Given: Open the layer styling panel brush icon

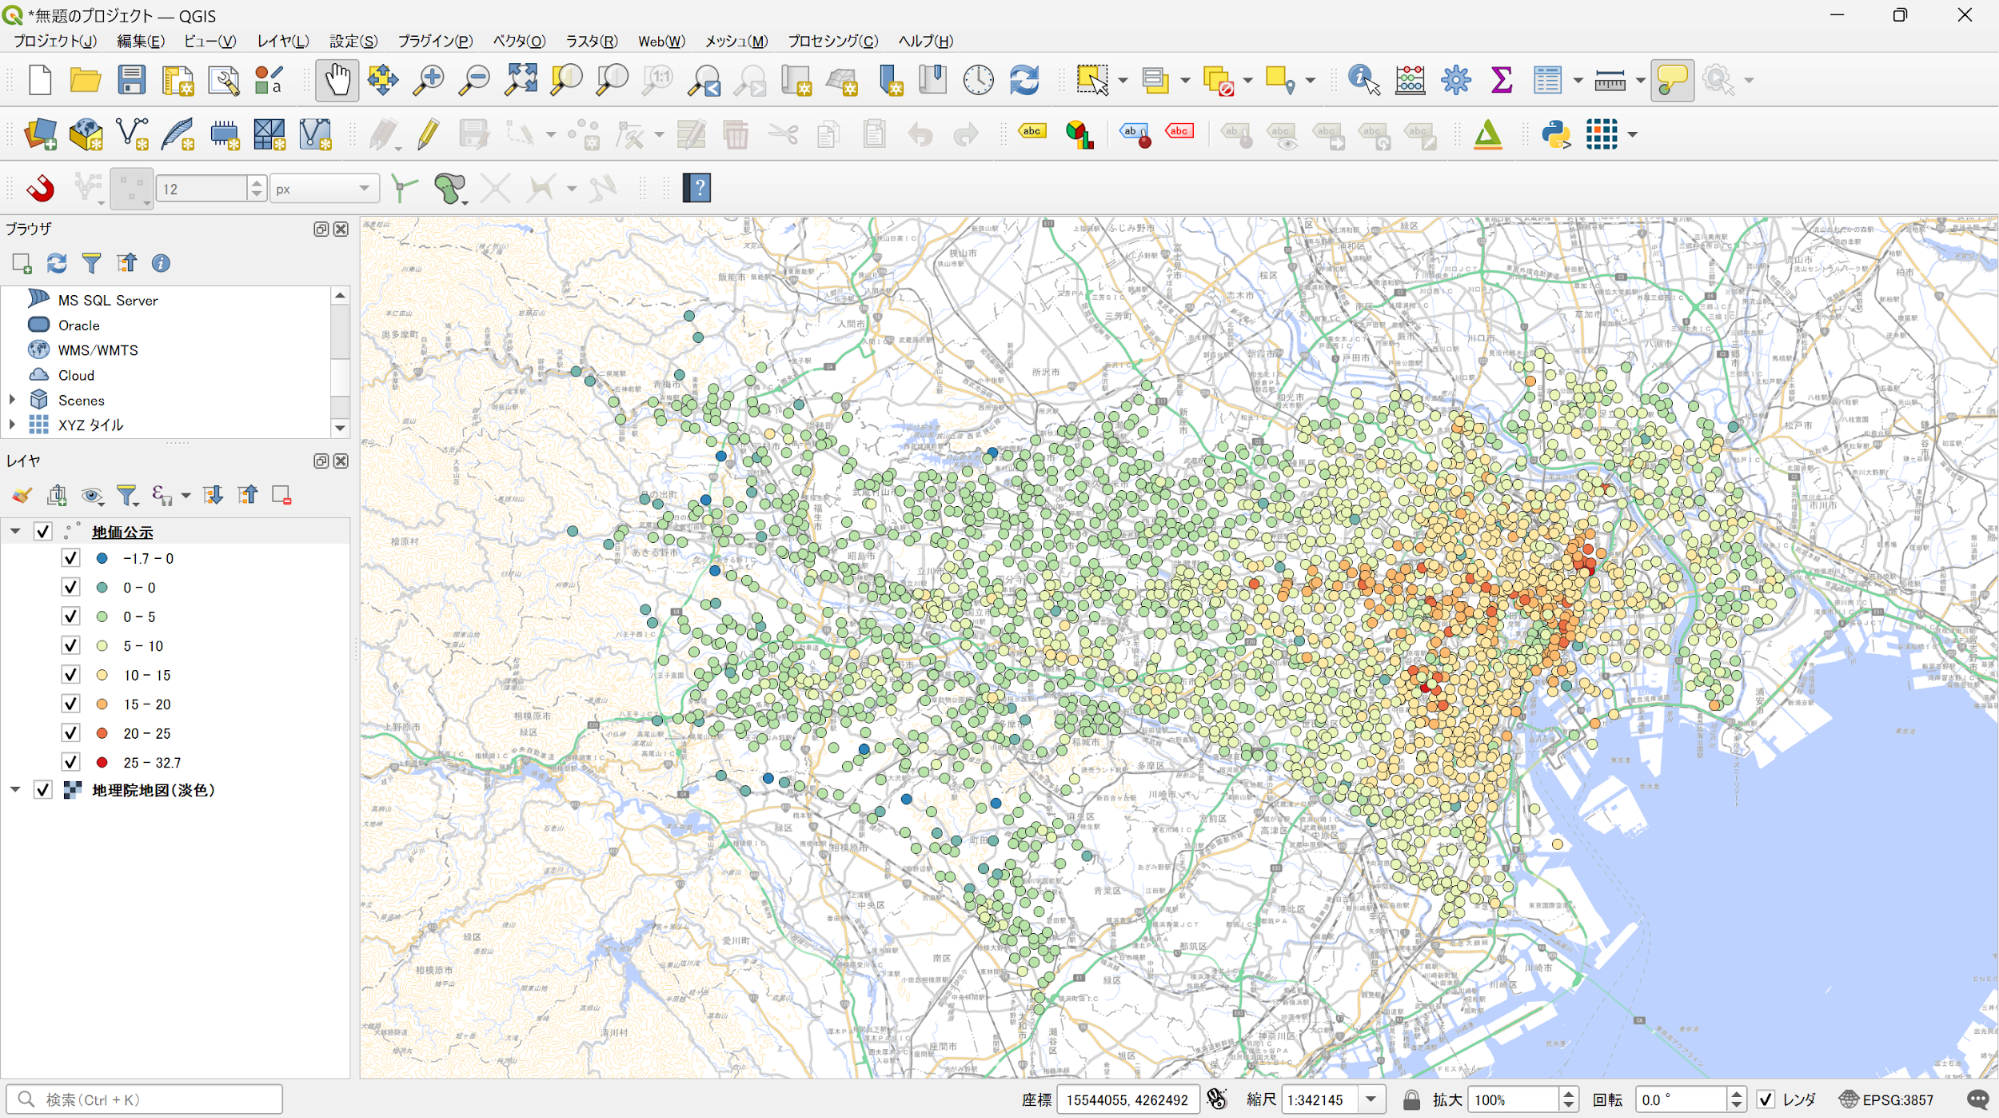Looking at the screenshot, I should [x=22, y=495].
